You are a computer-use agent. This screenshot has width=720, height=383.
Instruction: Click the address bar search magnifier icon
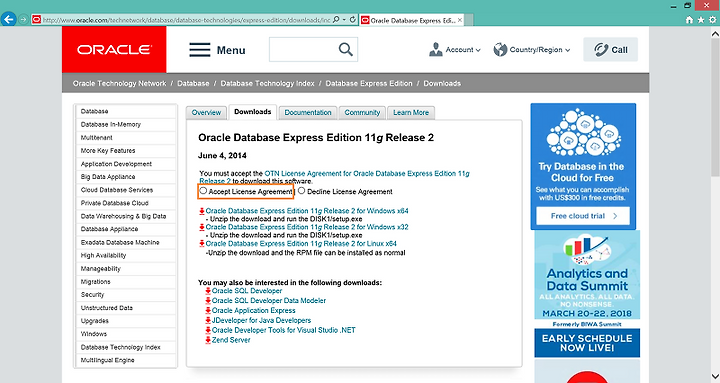[336, 20]
